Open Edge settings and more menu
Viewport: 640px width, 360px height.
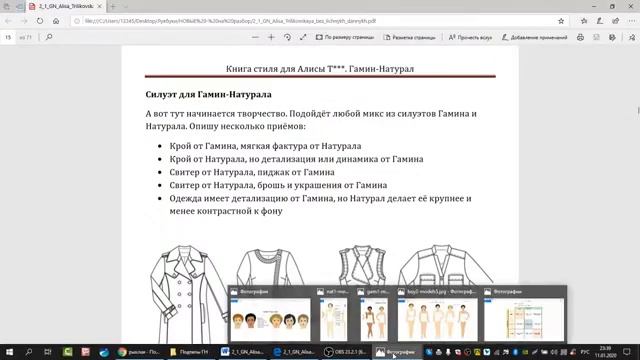pos(631,21)
